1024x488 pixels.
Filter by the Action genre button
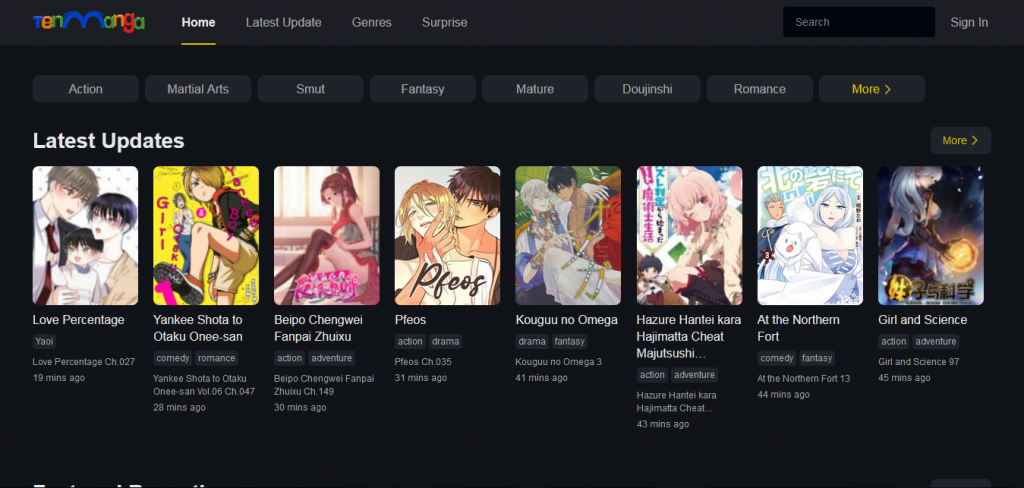coord(86,89)
